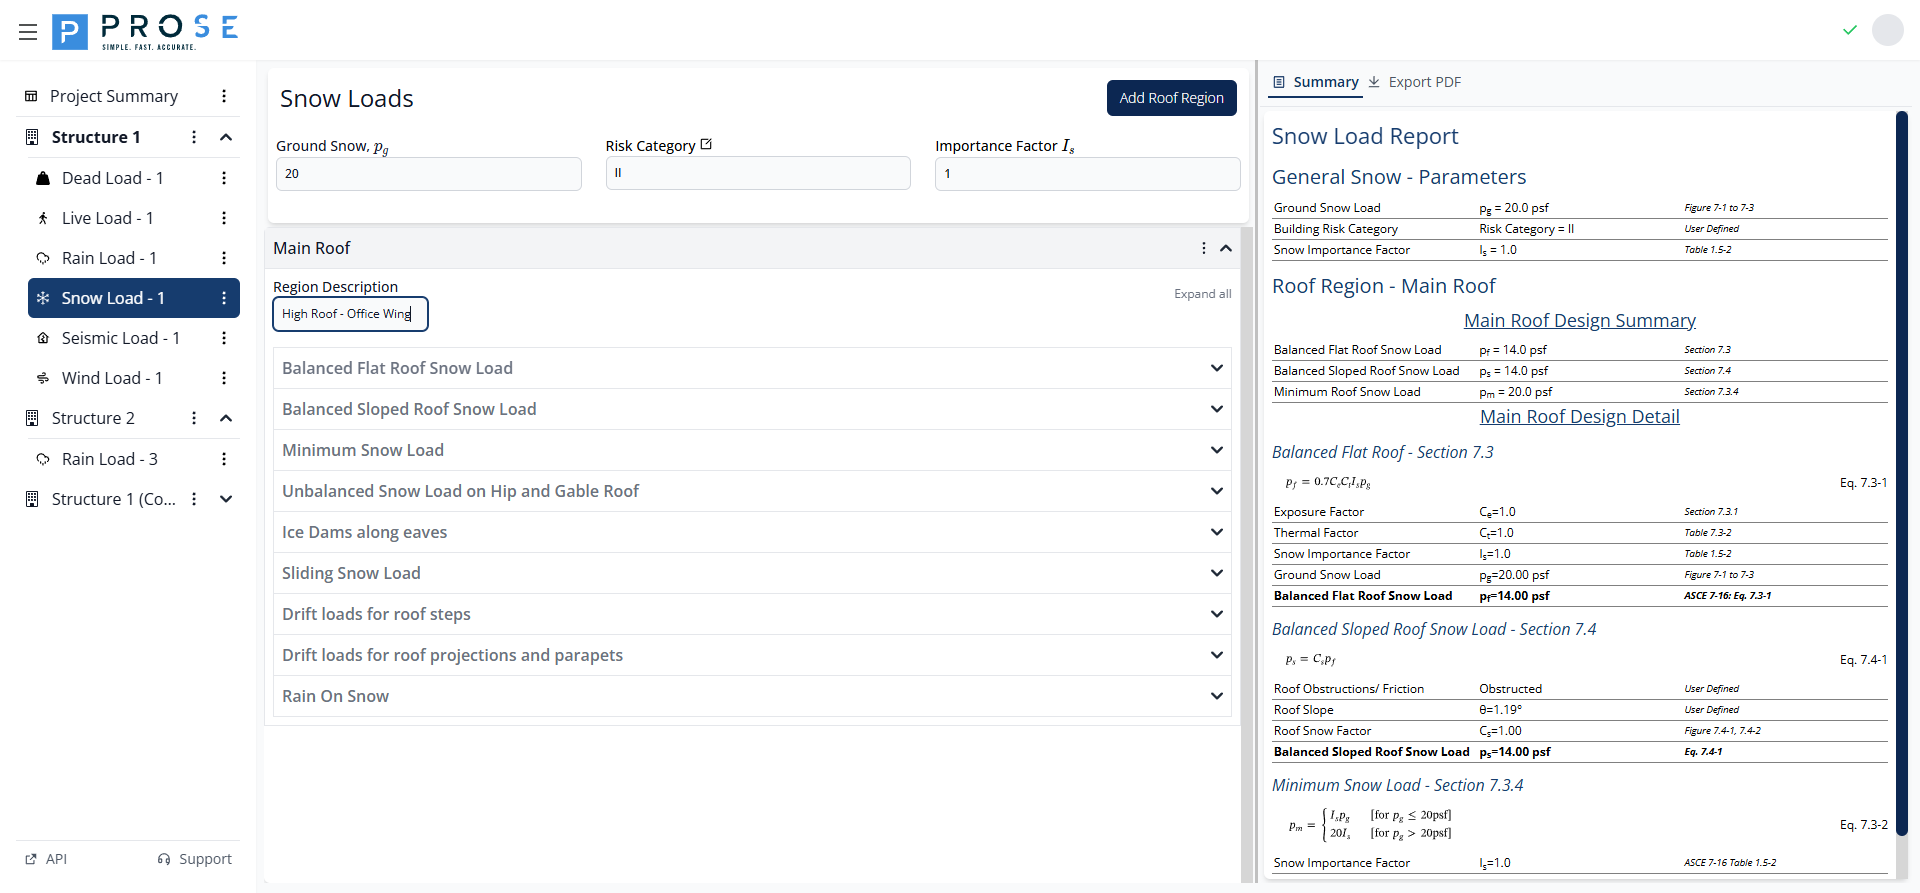Screen dimensions: 1920x893
Task: Open the Wind Load - 1 options menu
Action: pyautogui.click(x=224, y=378)
